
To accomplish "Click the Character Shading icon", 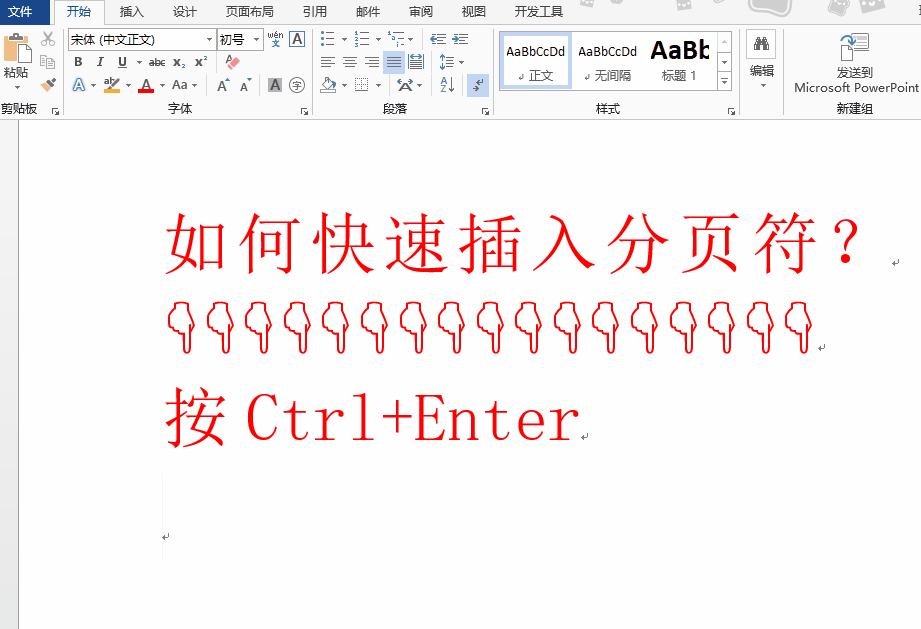I will (x=274, y=86).
